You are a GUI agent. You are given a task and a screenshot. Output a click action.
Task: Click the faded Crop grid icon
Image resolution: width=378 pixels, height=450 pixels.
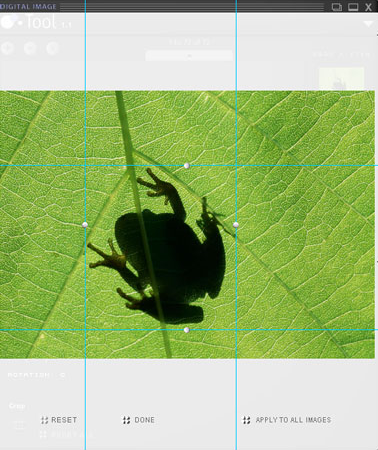(x=19, y=425)
